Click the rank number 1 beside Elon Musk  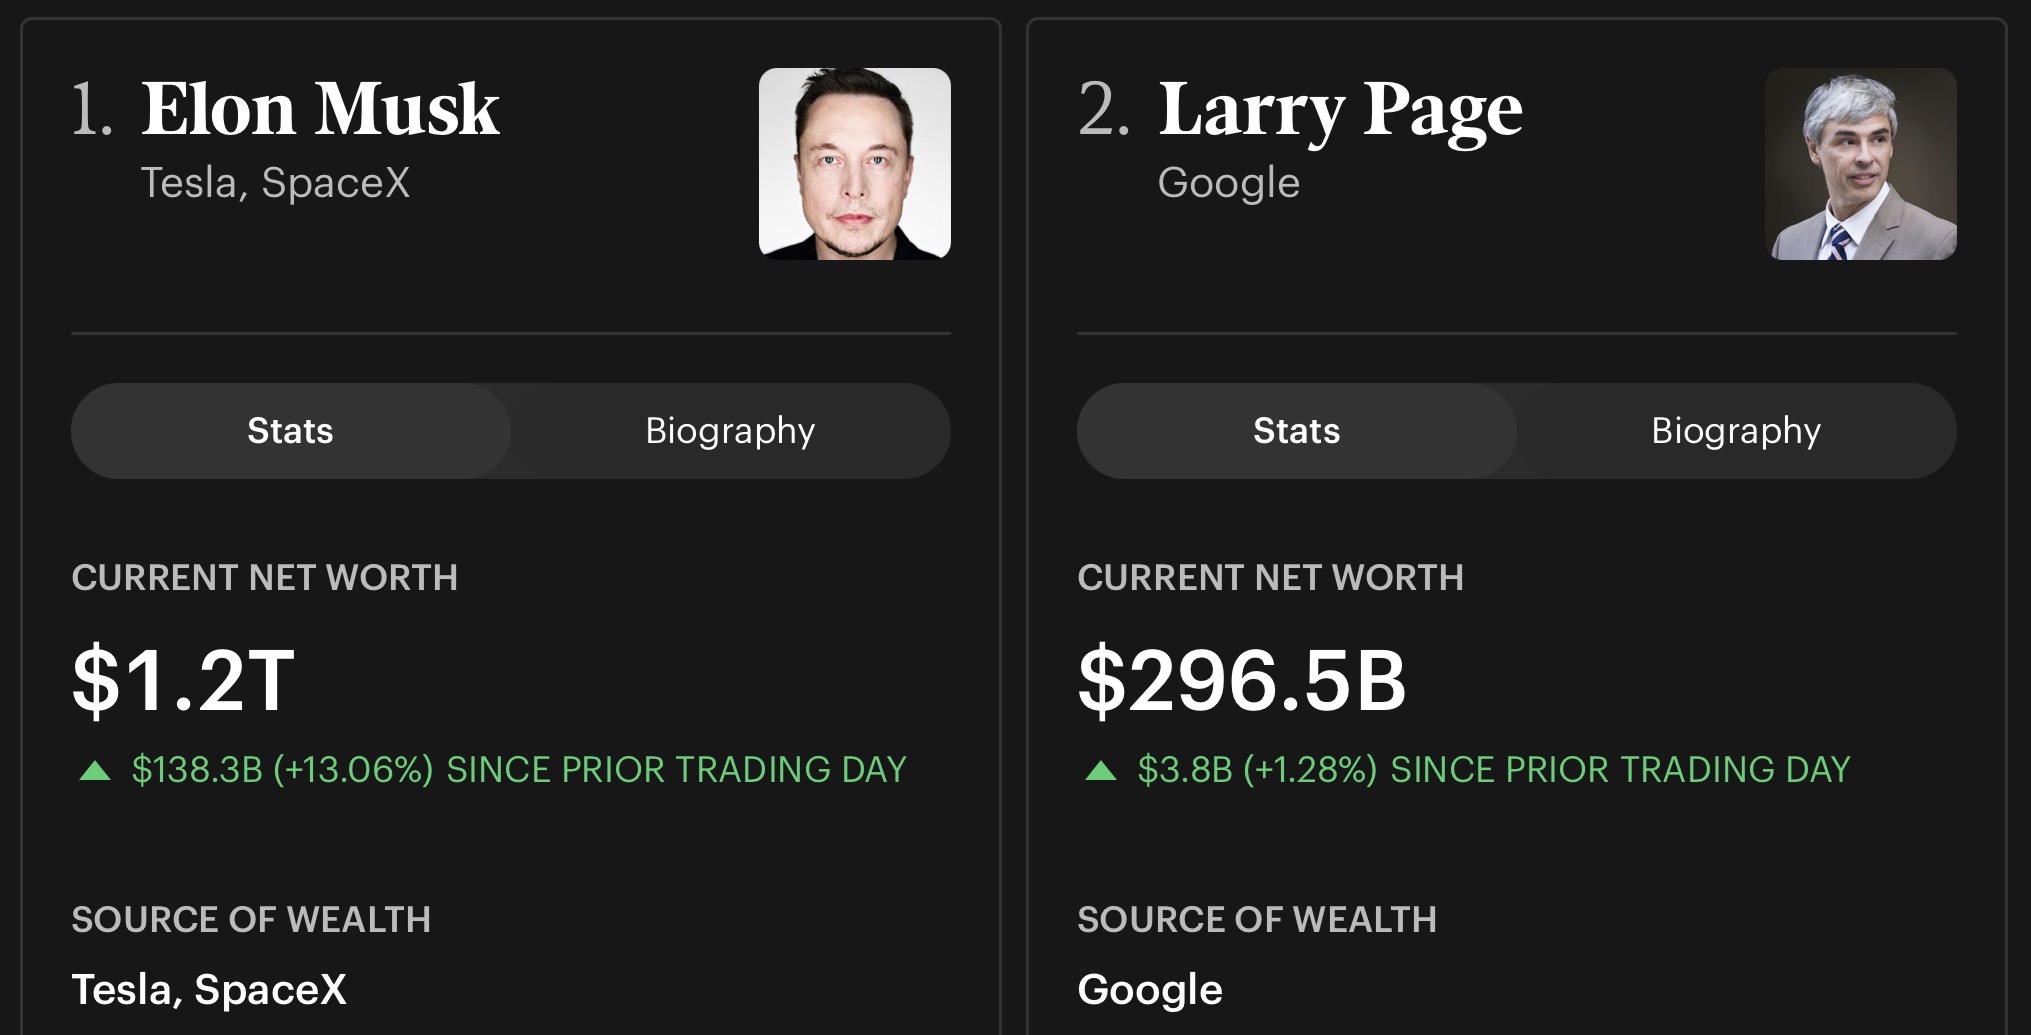[x=92, y=109]
